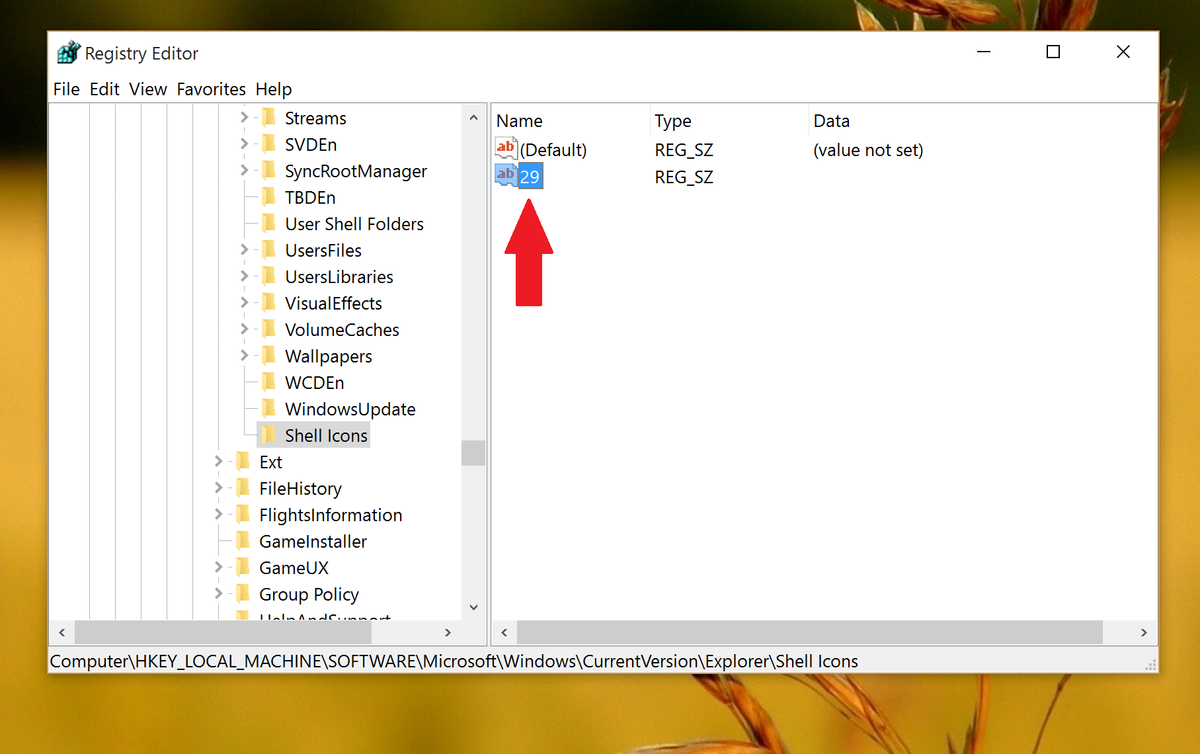Click the SVDEn folder icon
The width and height of the screenshot is (1200, 754).
point(267,144)
